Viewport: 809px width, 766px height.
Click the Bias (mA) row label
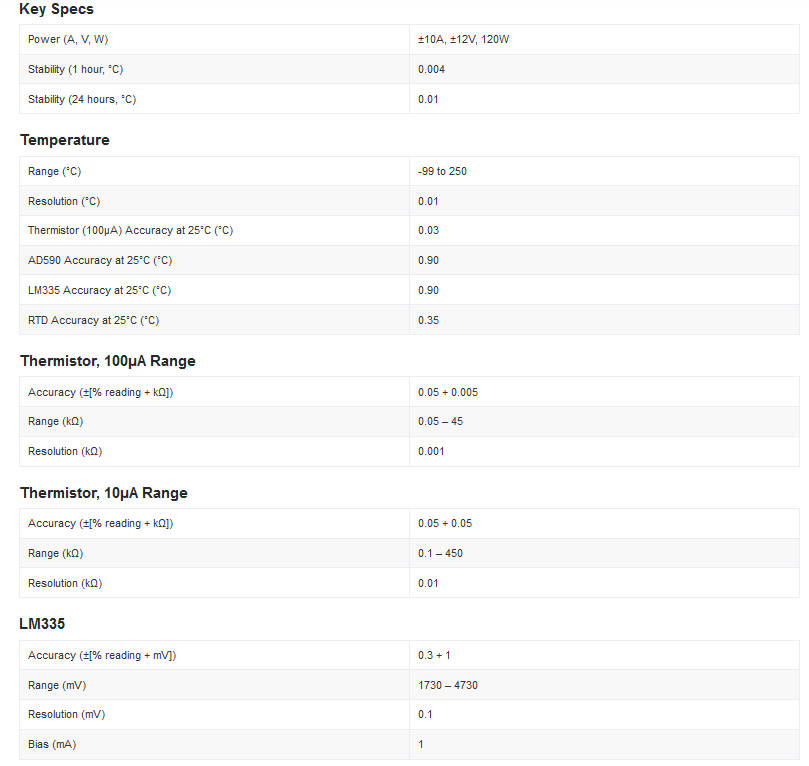coord(53,744)
